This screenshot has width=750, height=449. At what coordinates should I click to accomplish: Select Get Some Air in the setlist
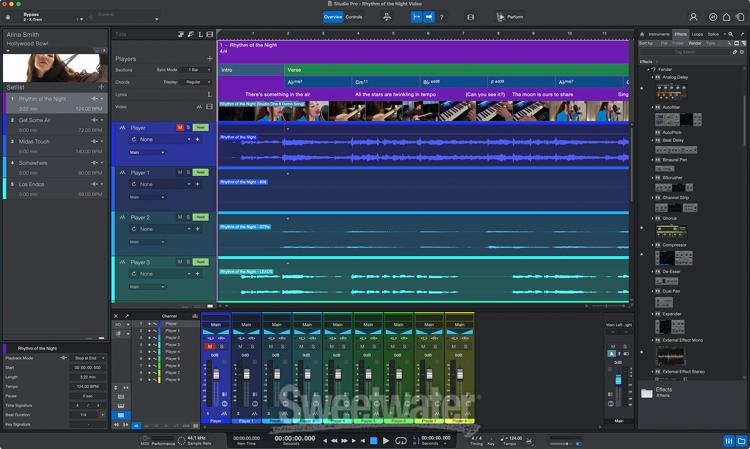(x=55, y=124)
